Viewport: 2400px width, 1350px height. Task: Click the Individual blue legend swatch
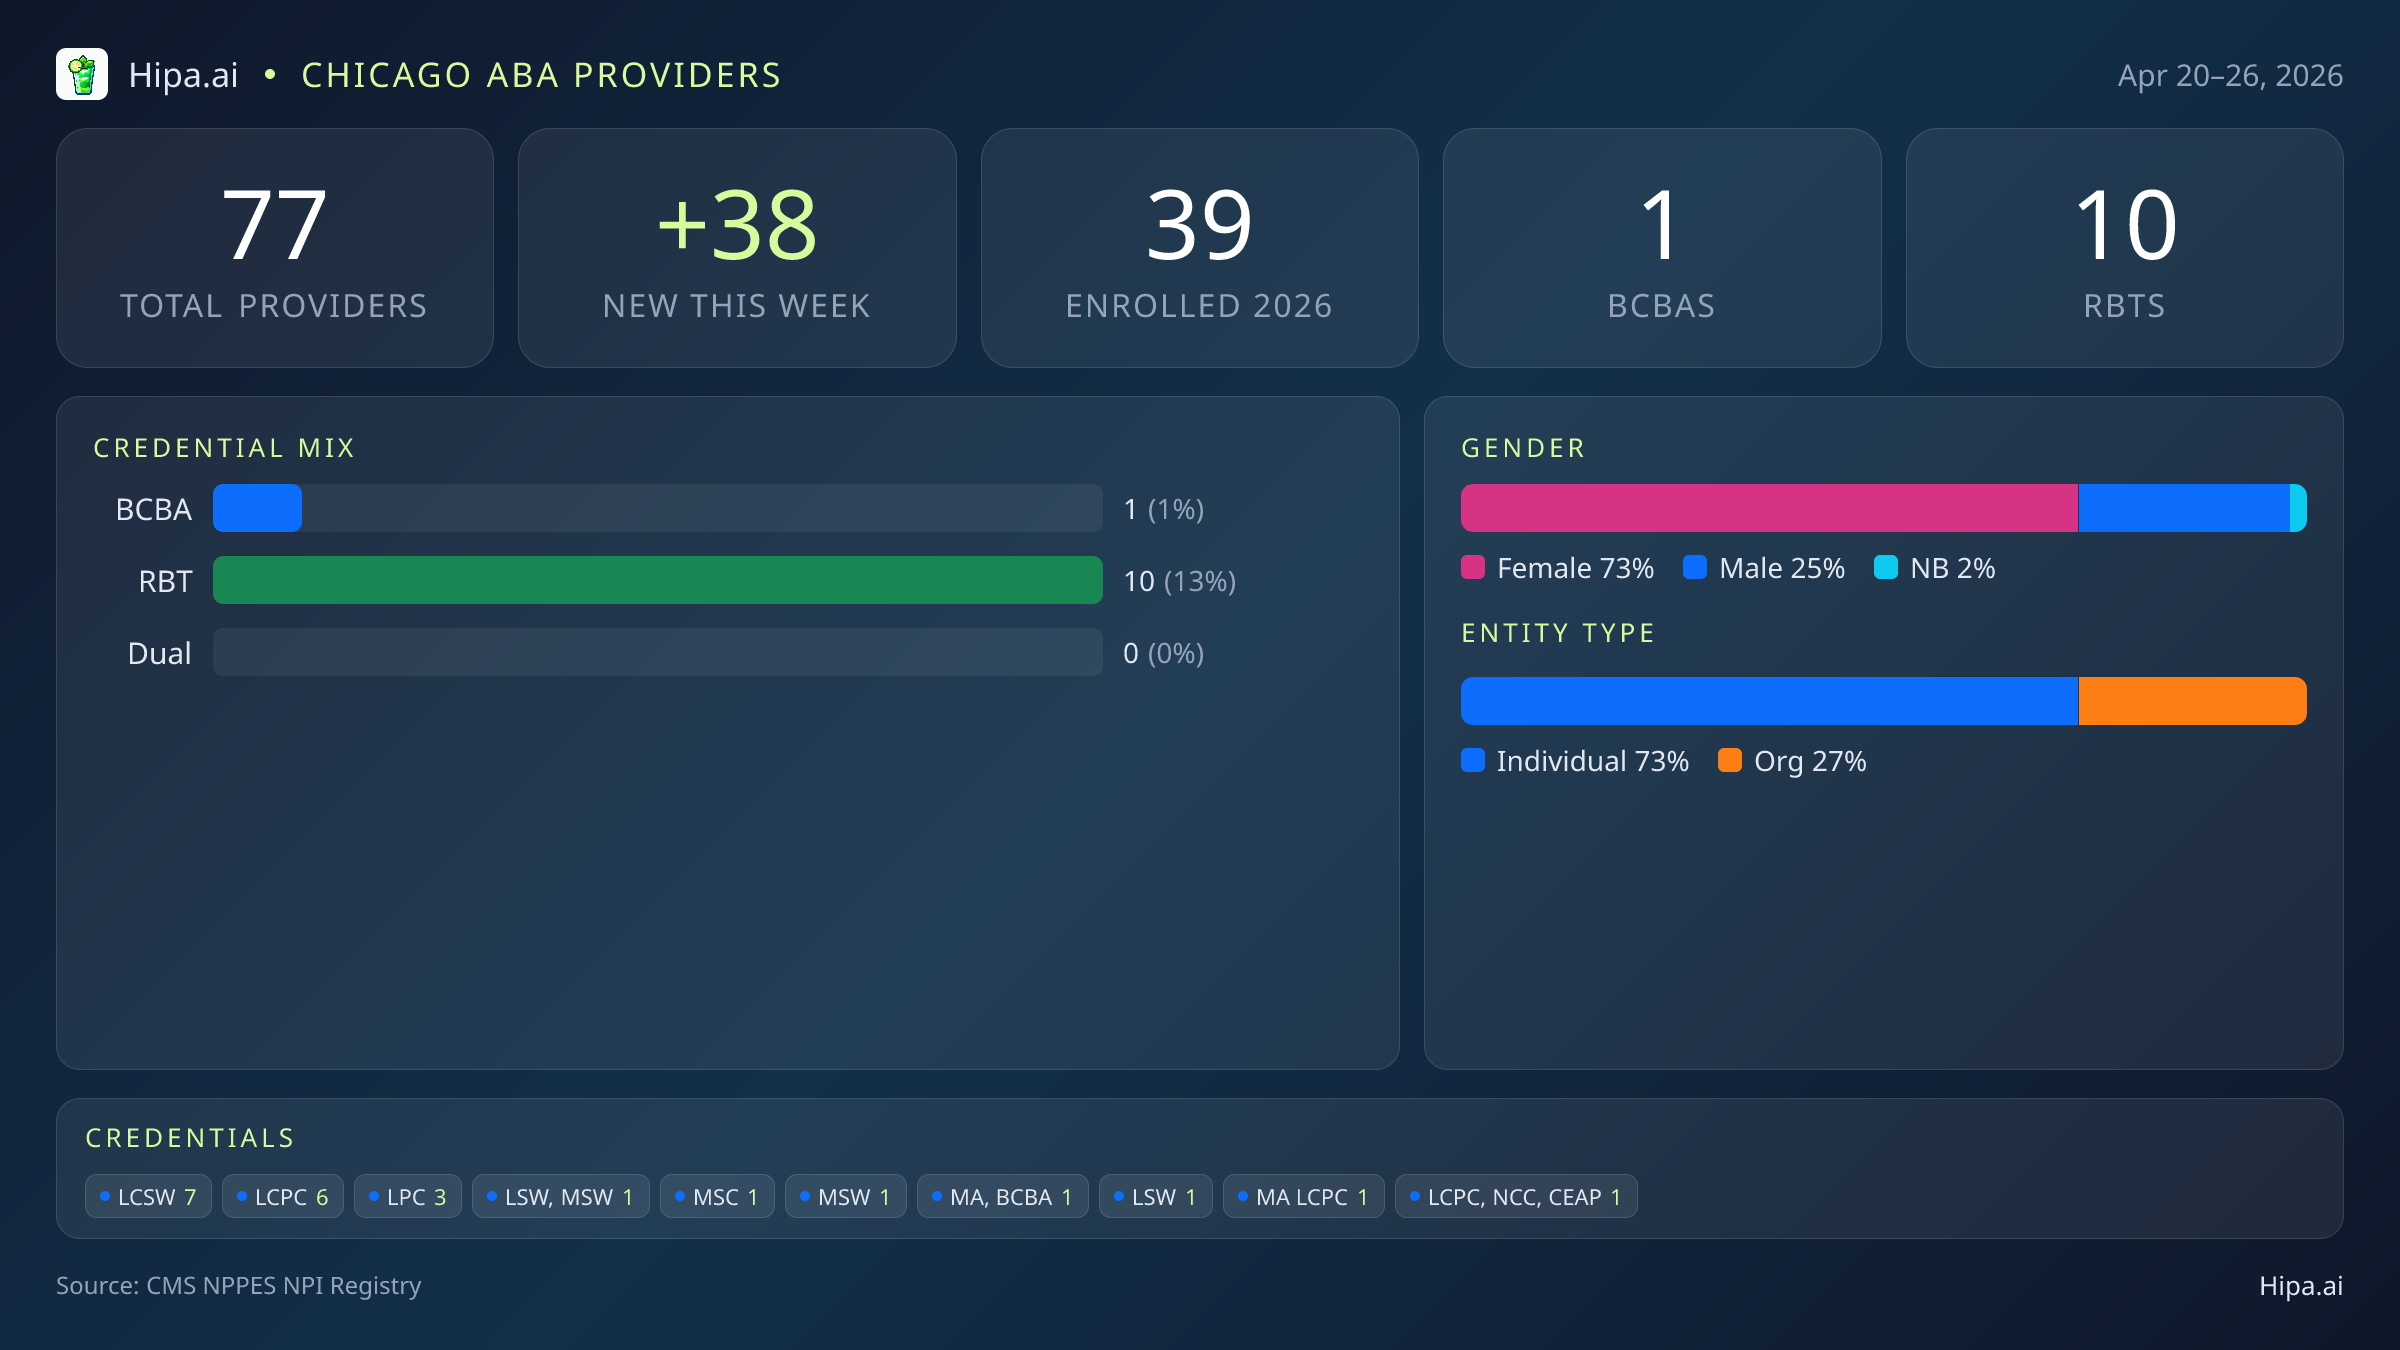pyautogui.click(x=1473, y=761)
